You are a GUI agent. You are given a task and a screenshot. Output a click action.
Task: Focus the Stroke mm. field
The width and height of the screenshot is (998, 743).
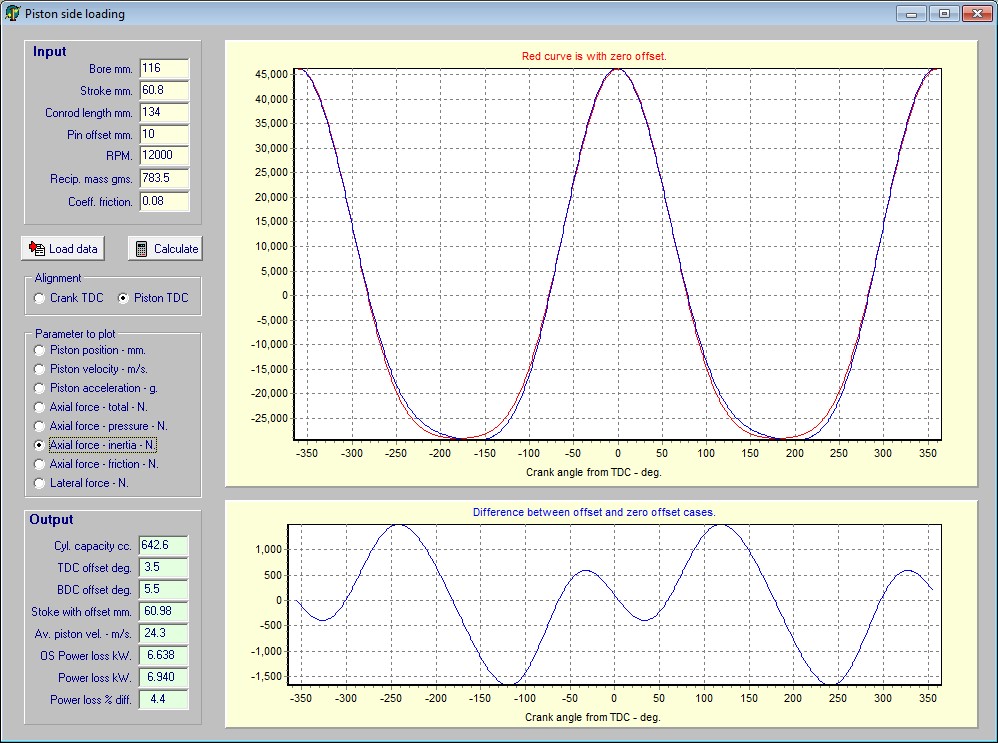(x=164, y=91)
